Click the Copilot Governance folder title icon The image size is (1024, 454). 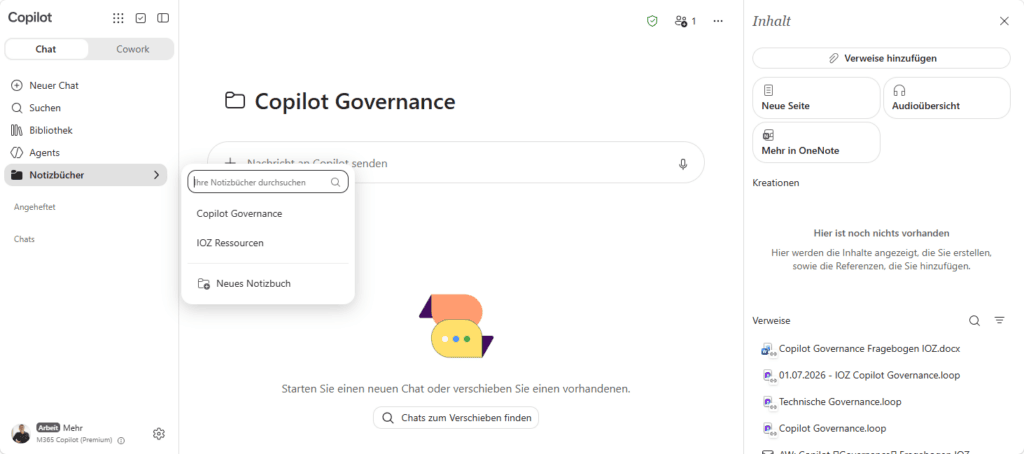(x=234, y=101)
